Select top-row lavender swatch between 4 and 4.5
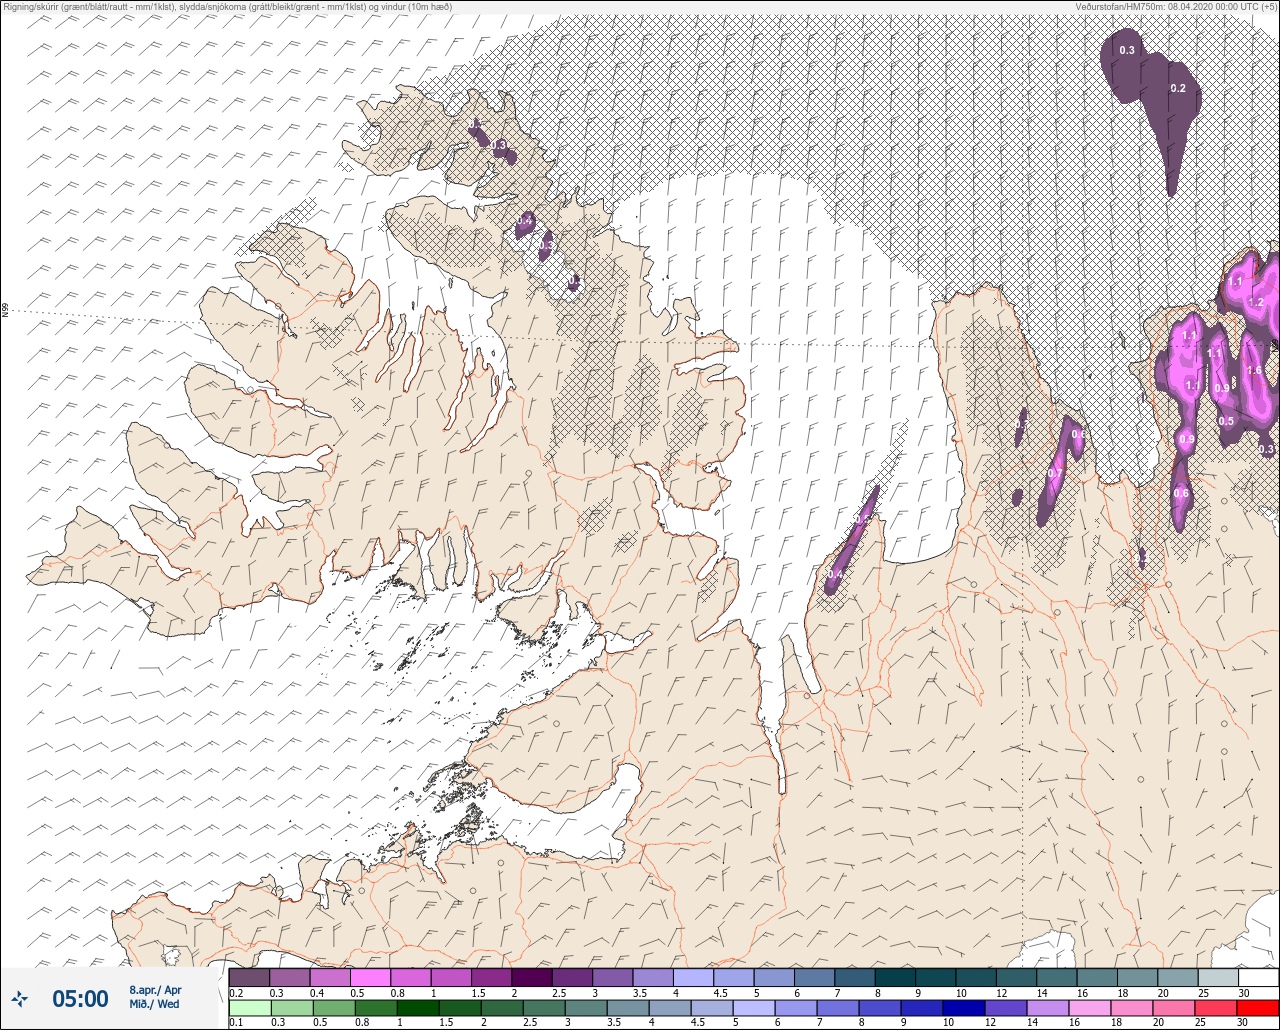This screenshot has width=1280, height=1030. [x=693, y=977]
